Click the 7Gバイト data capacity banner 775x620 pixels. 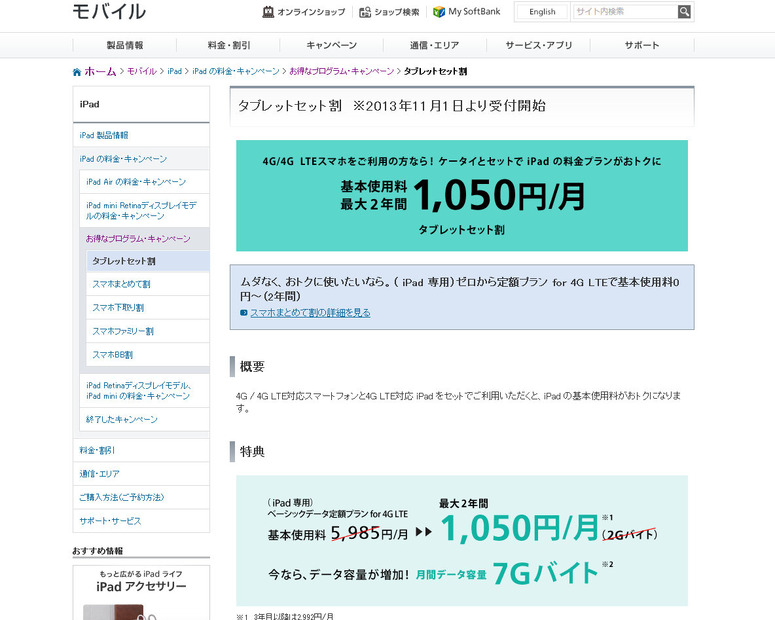pos(462,540)
